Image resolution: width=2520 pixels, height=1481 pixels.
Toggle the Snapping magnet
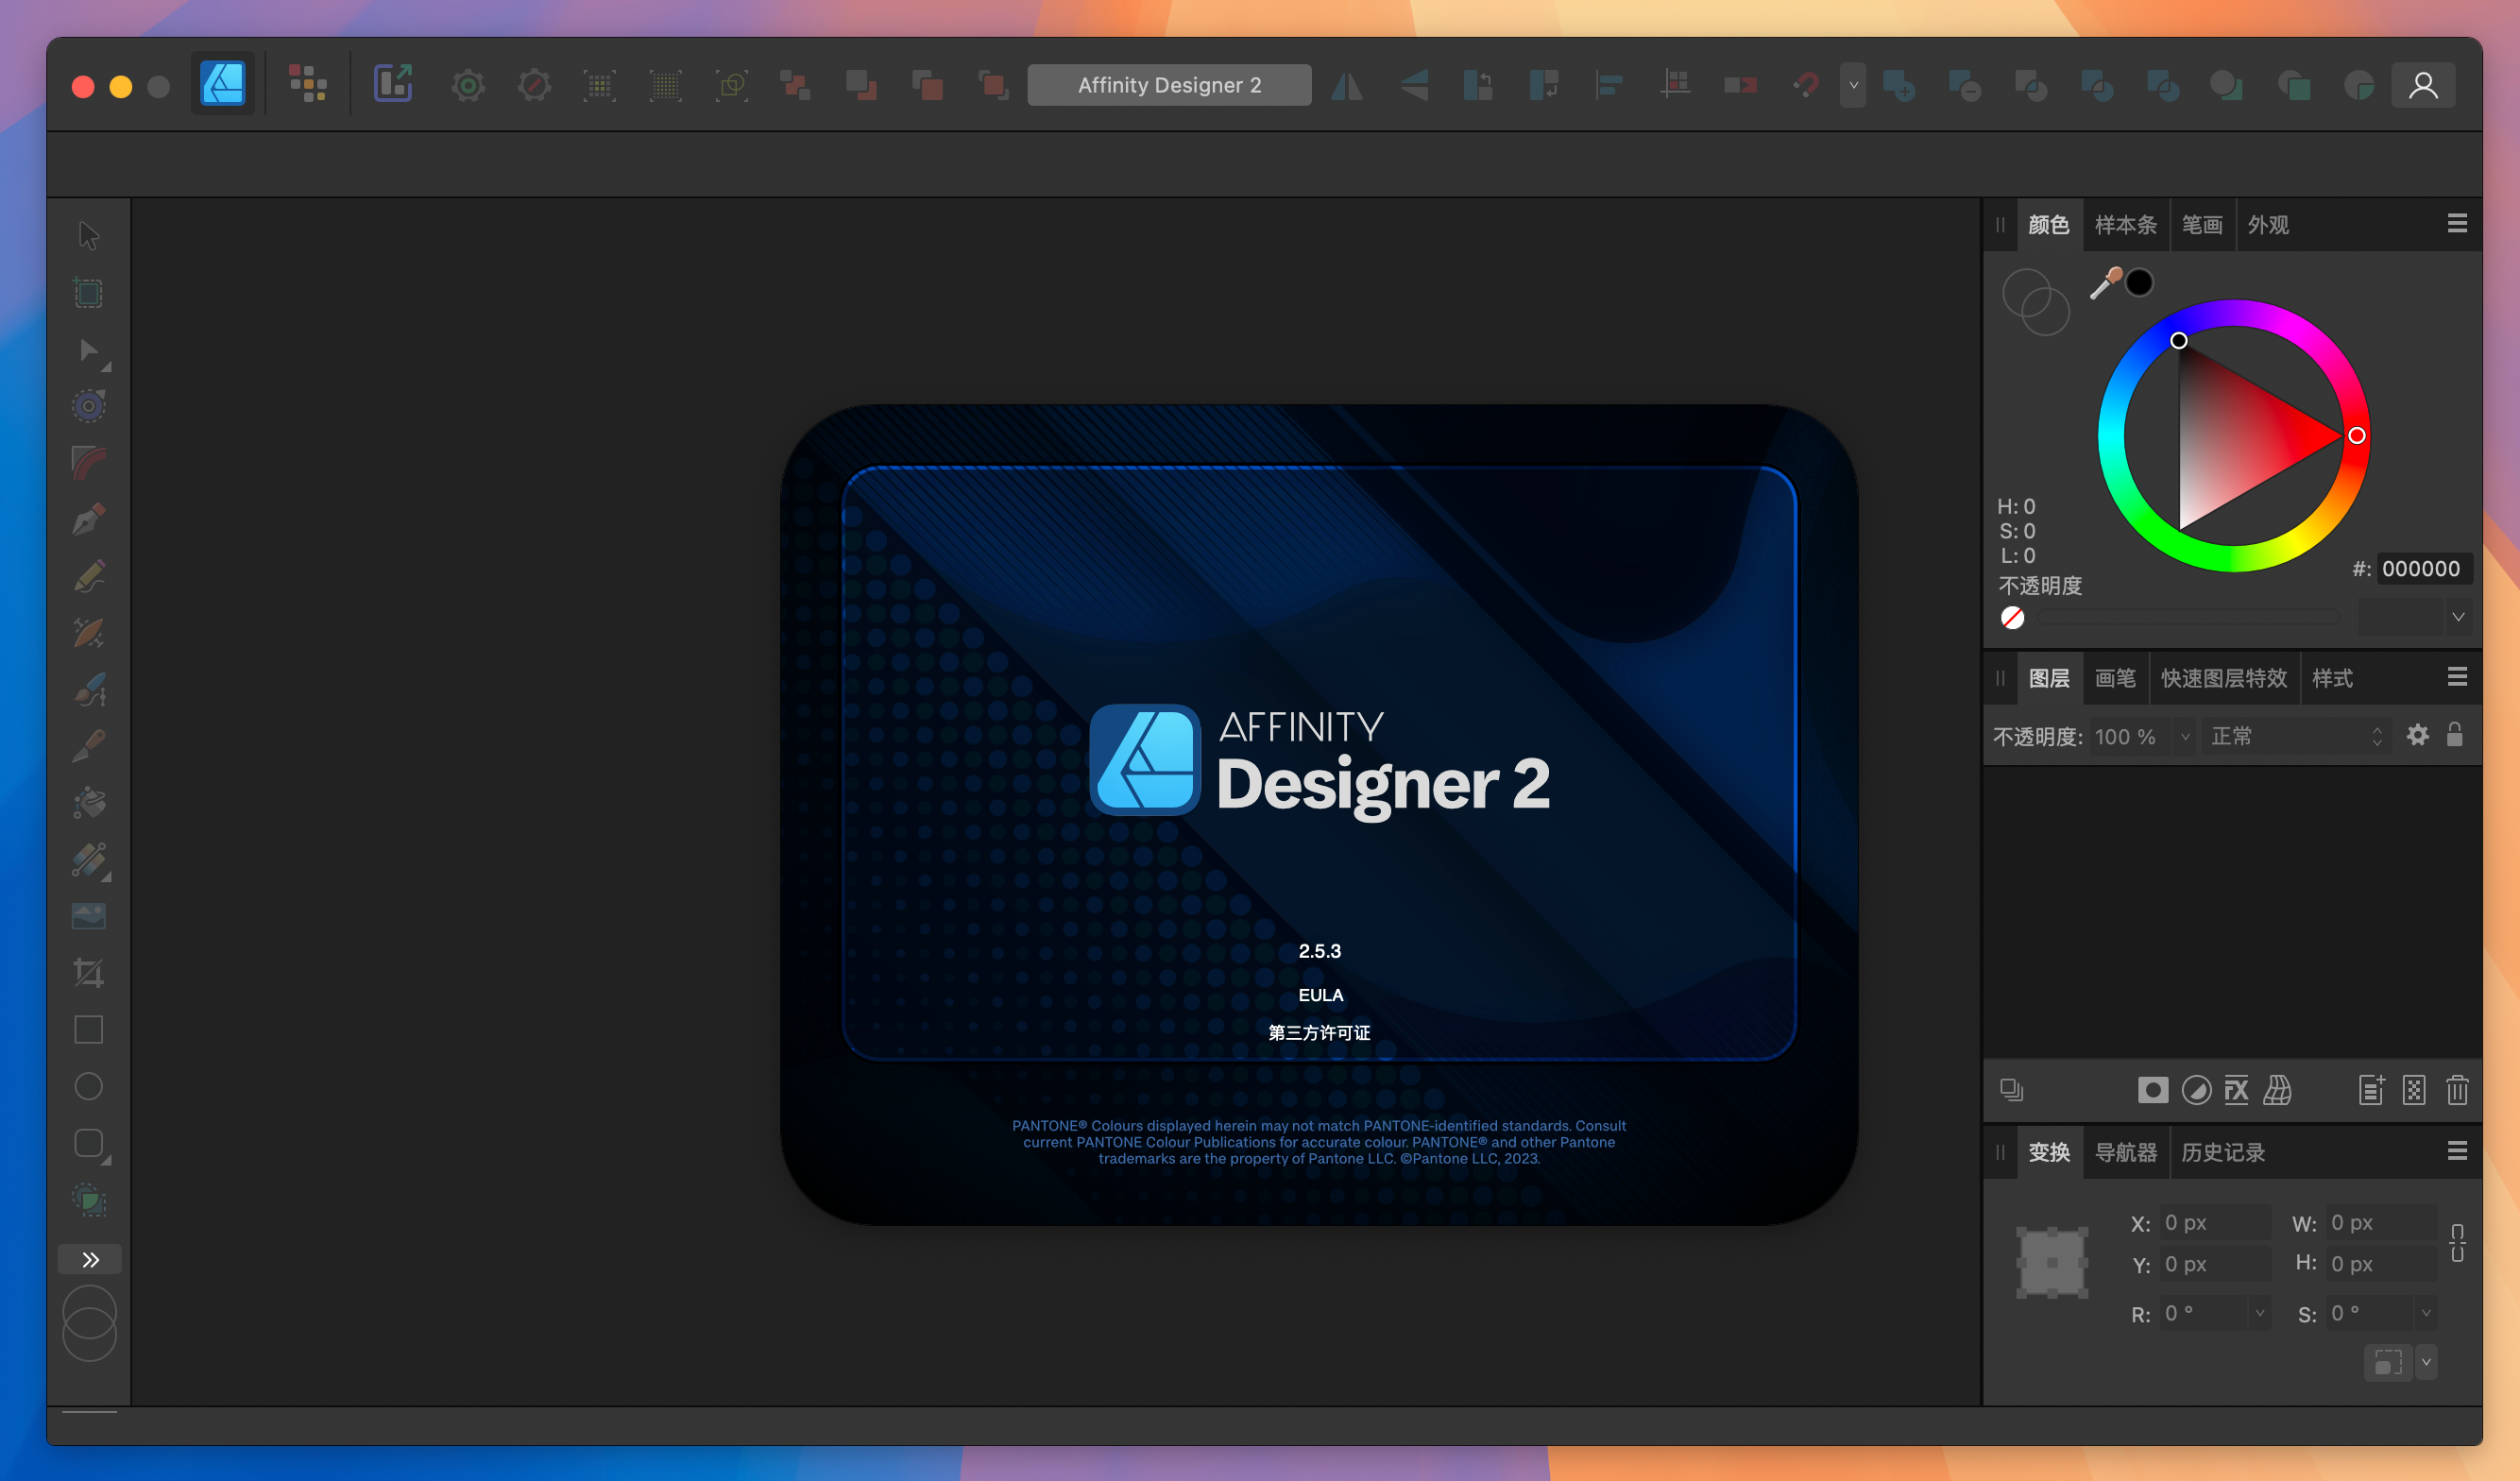tap(1806, 85)
